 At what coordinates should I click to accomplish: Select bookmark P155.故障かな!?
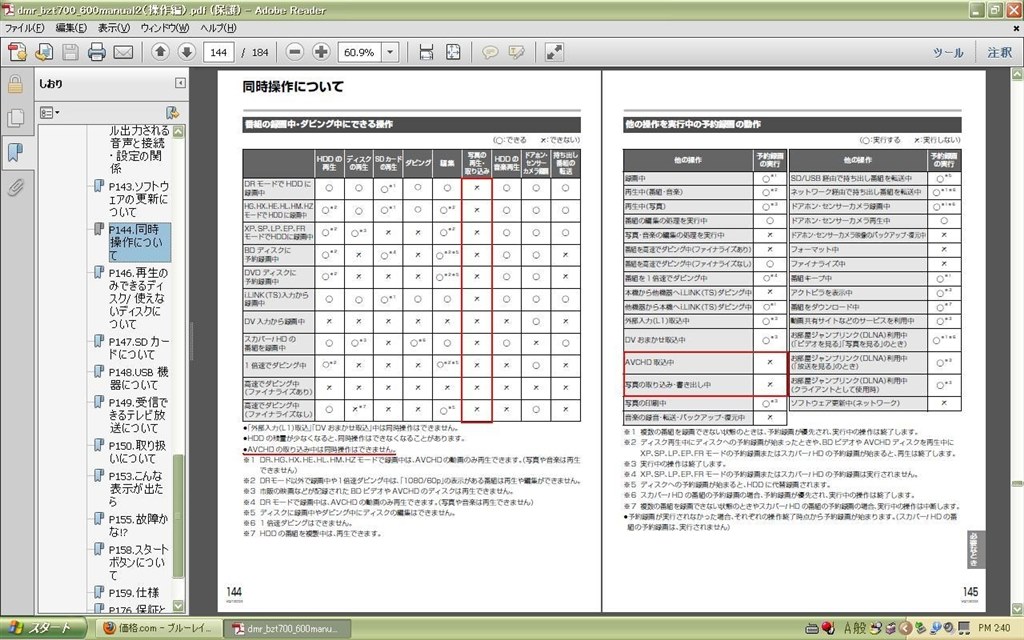139,525
